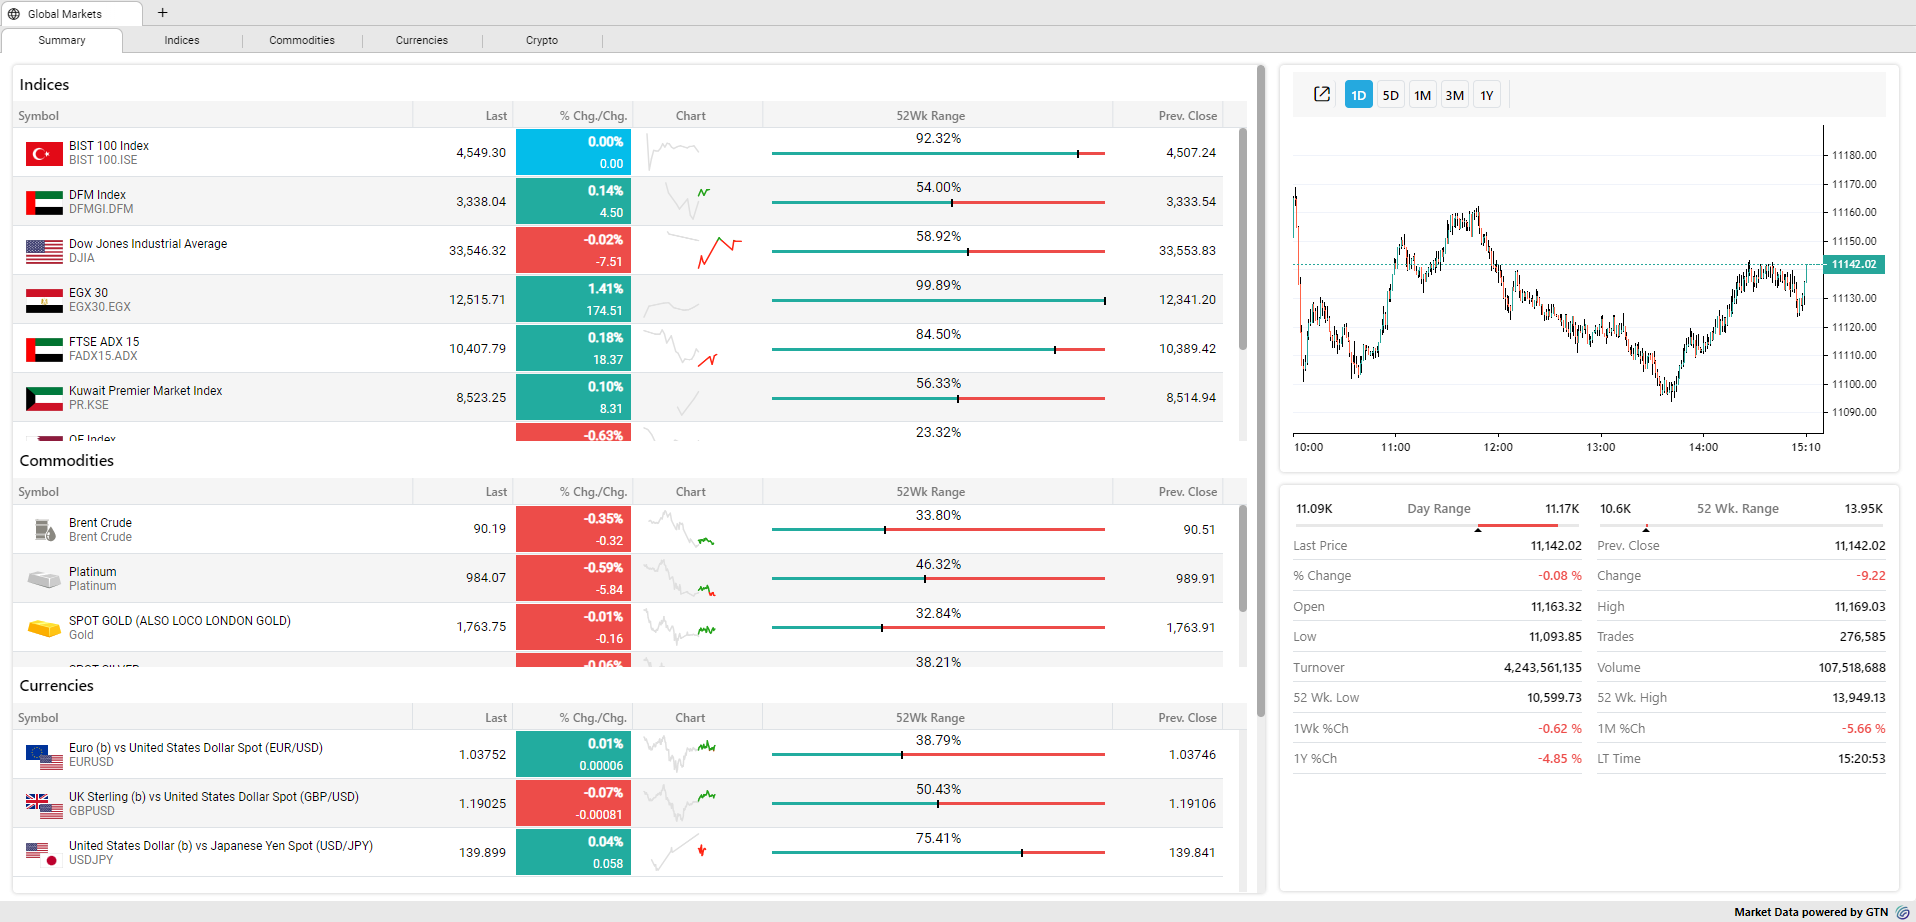Open the Commodities tab

pos(302,40)
